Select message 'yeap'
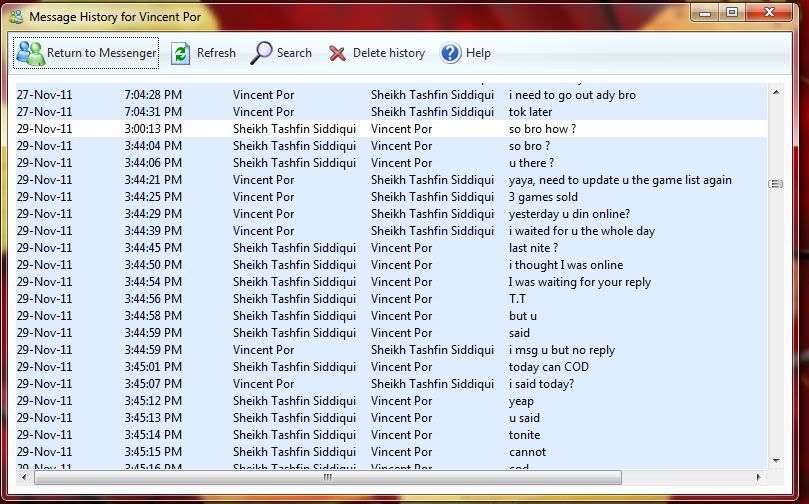 (x=521, y=401)
